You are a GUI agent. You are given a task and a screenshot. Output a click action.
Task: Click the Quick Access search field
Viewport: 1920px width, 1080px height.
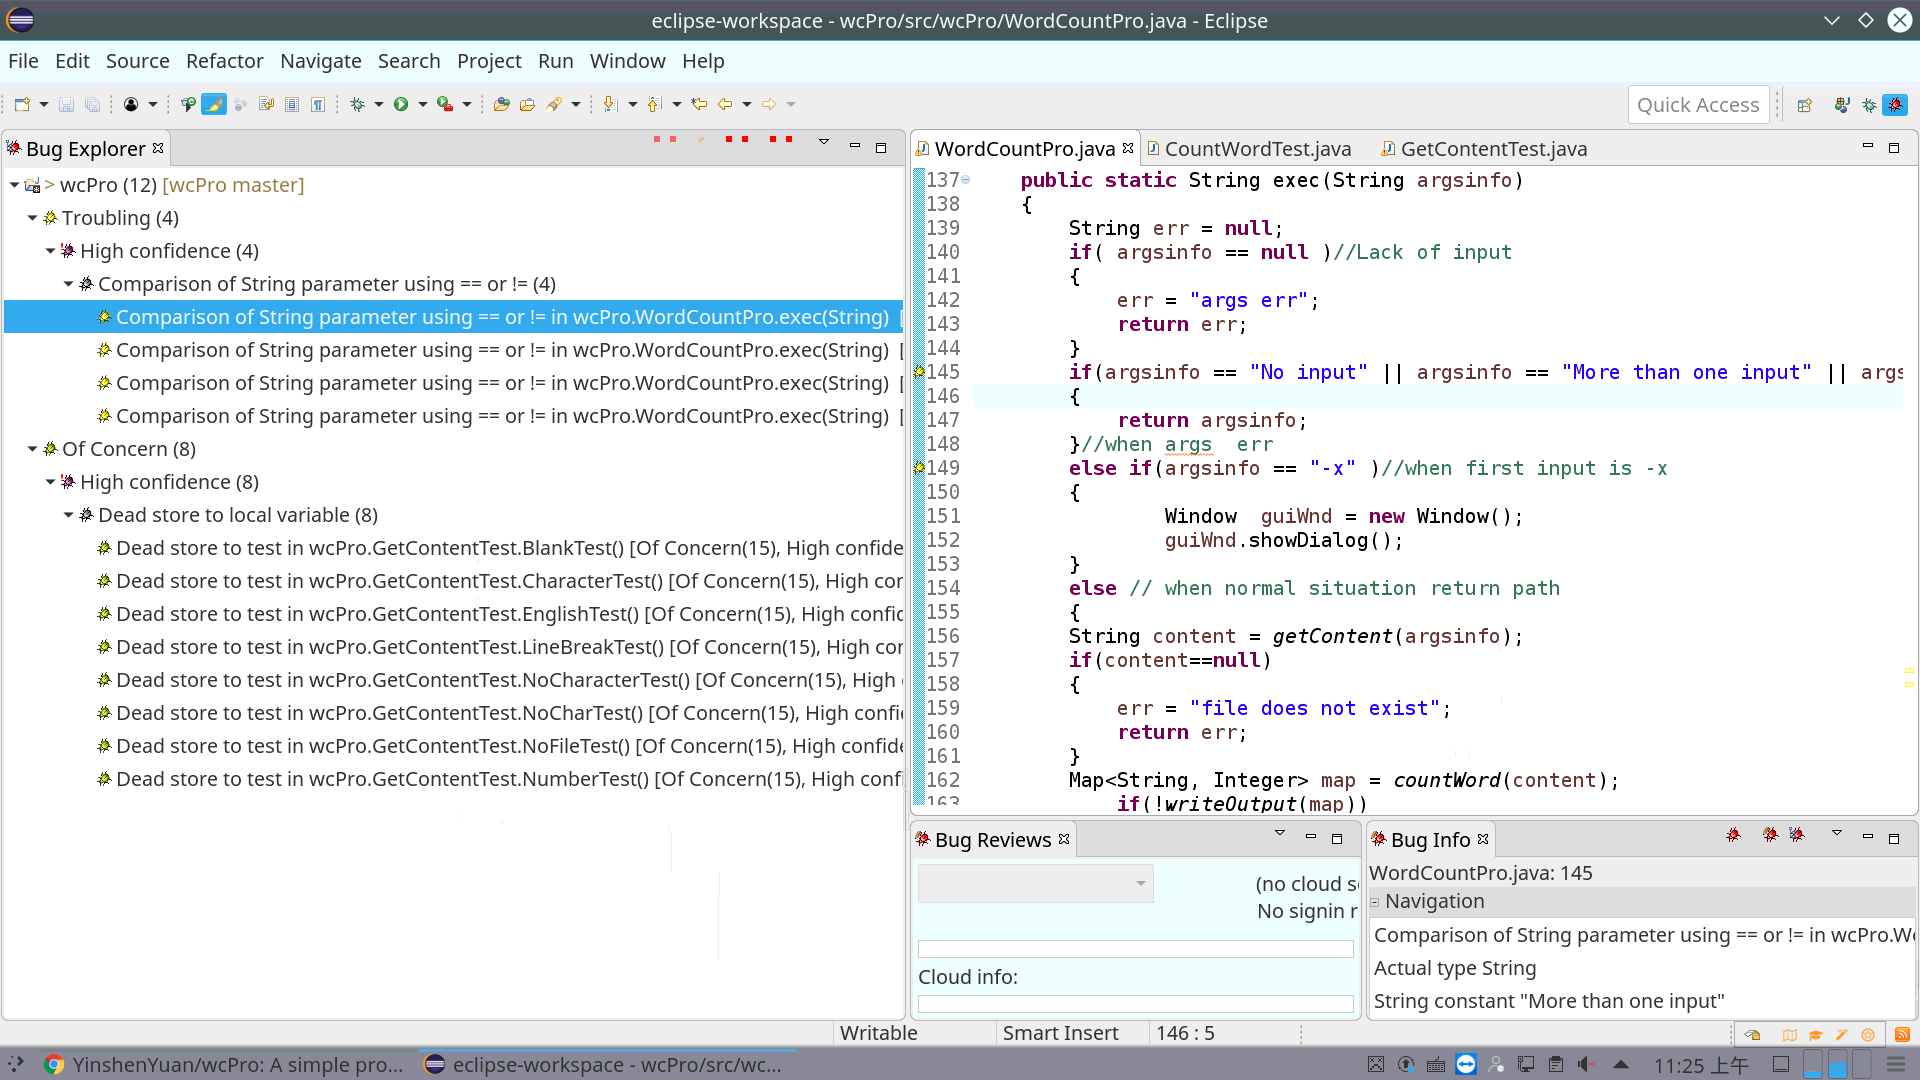(x=1697, y=105)
